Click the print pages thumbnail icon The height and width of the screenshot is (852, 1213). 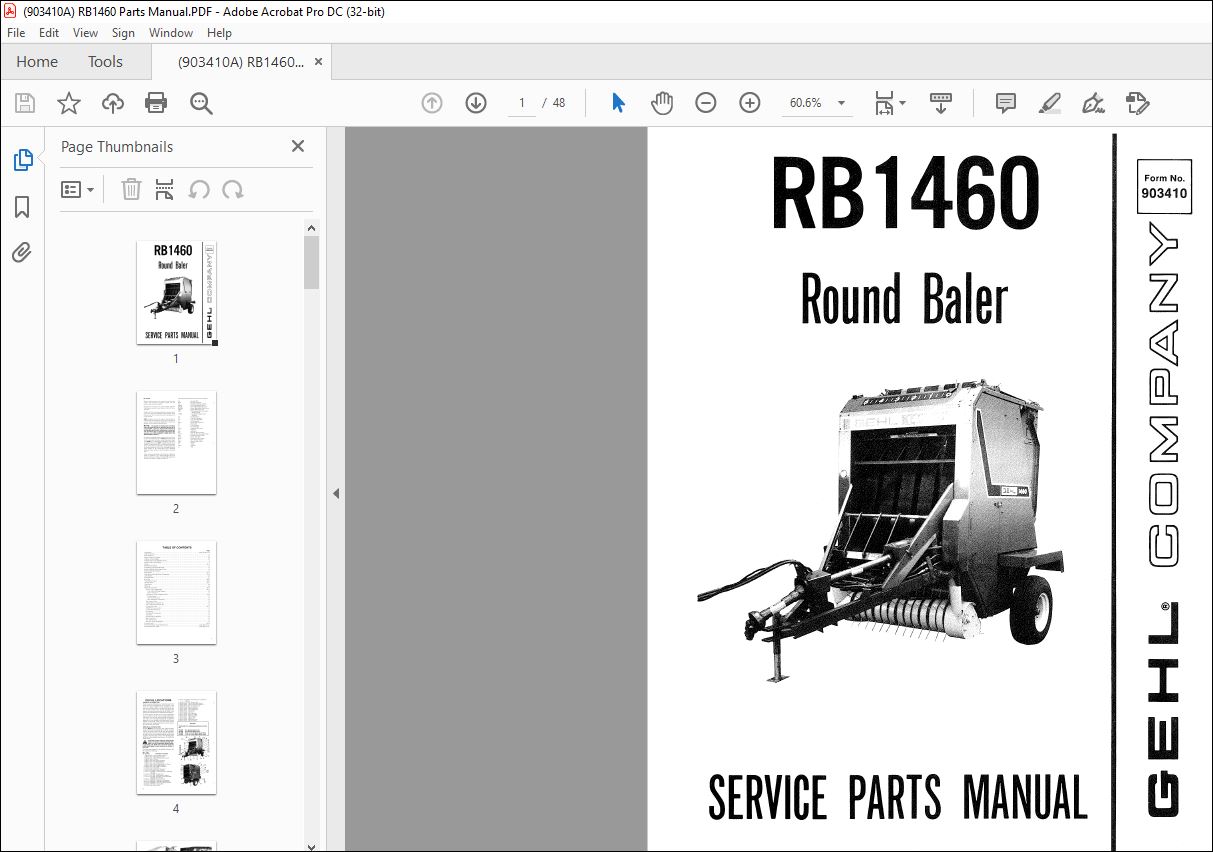click(165, 189)
